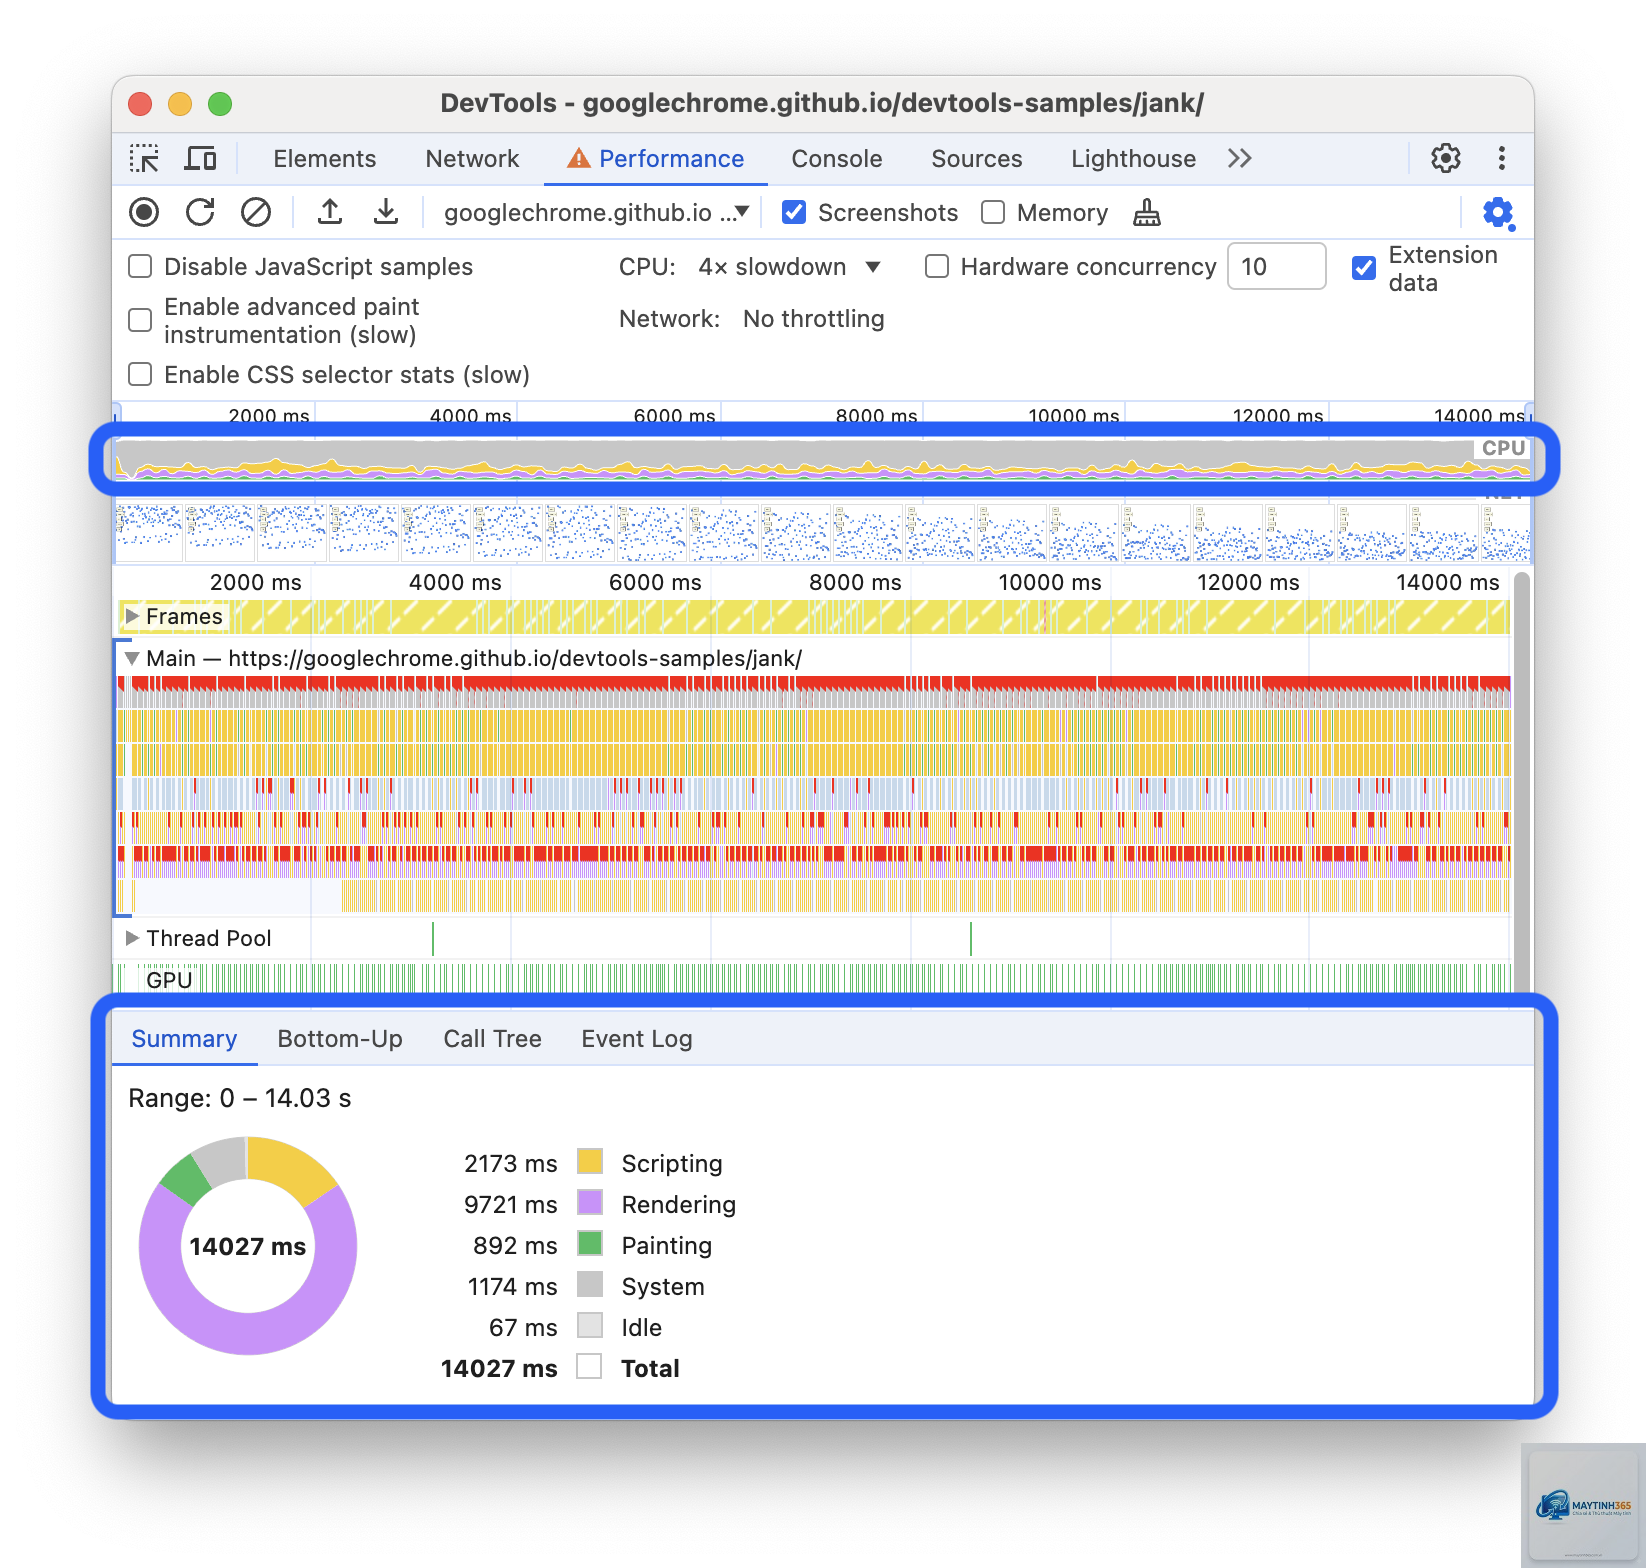Open the Sources tab
The height and width of the screenshot is (1568, 1646).
[x=977, y=159]
